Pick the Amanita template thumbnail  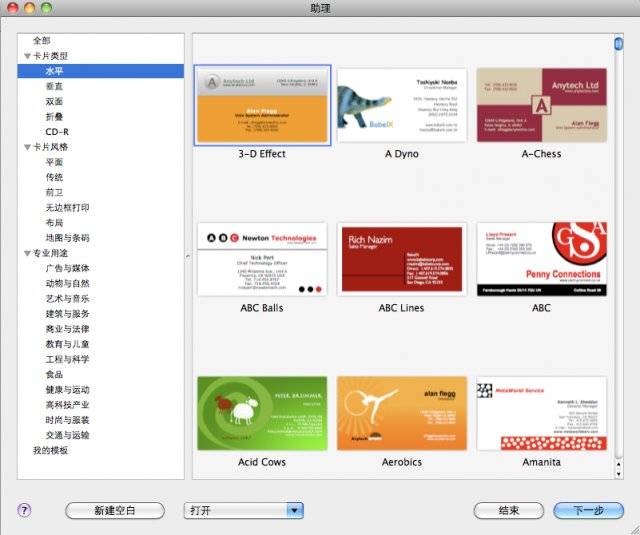(541, 414)
